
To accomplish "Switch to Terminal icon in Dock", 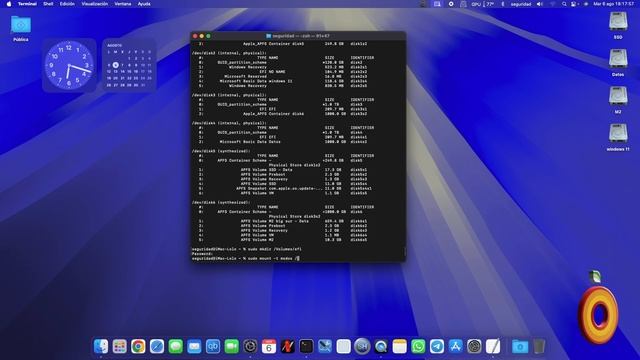I will point(306,347).
